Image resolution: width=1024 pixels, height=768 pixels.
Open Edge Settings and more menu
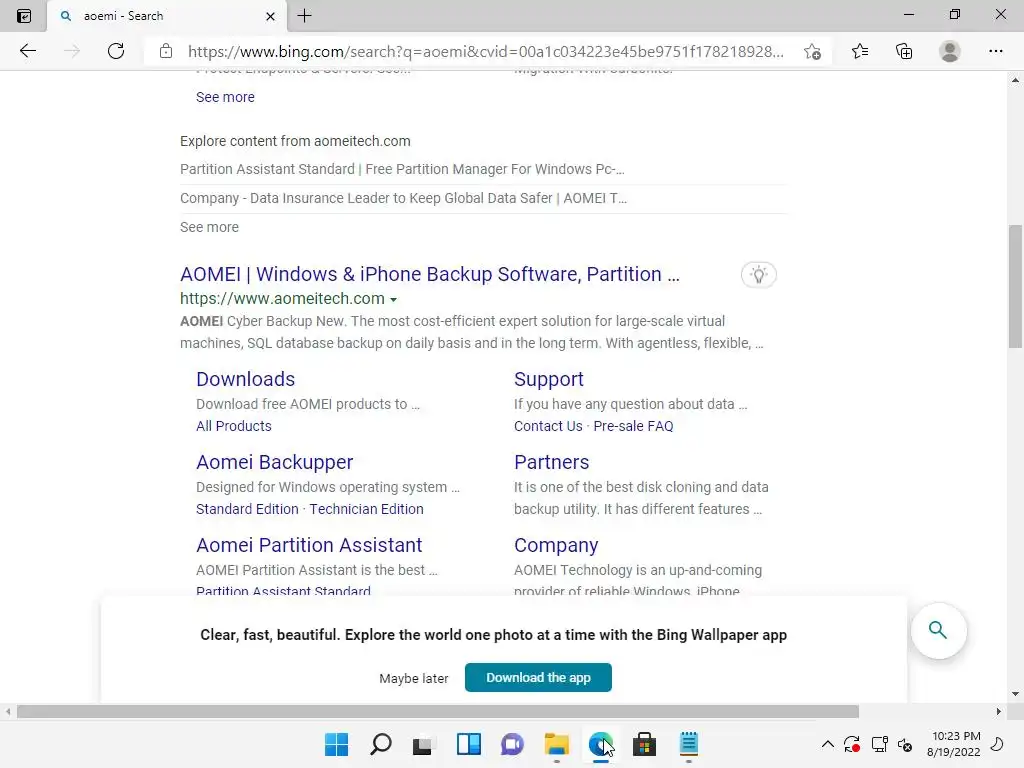pos(995,51)
